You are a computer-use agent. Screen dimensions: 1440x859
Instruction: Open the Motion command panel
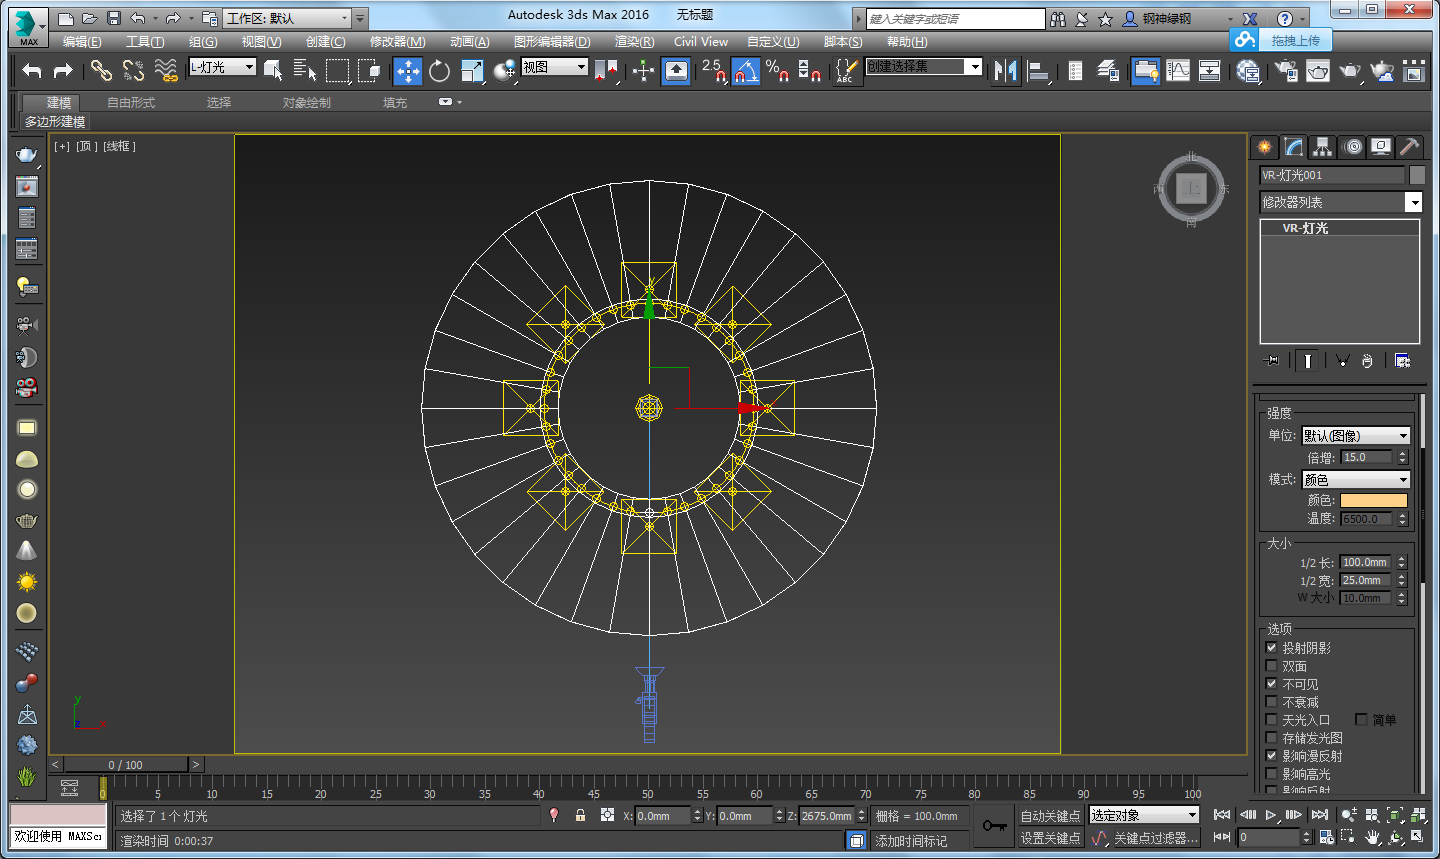click(1352, 147)
